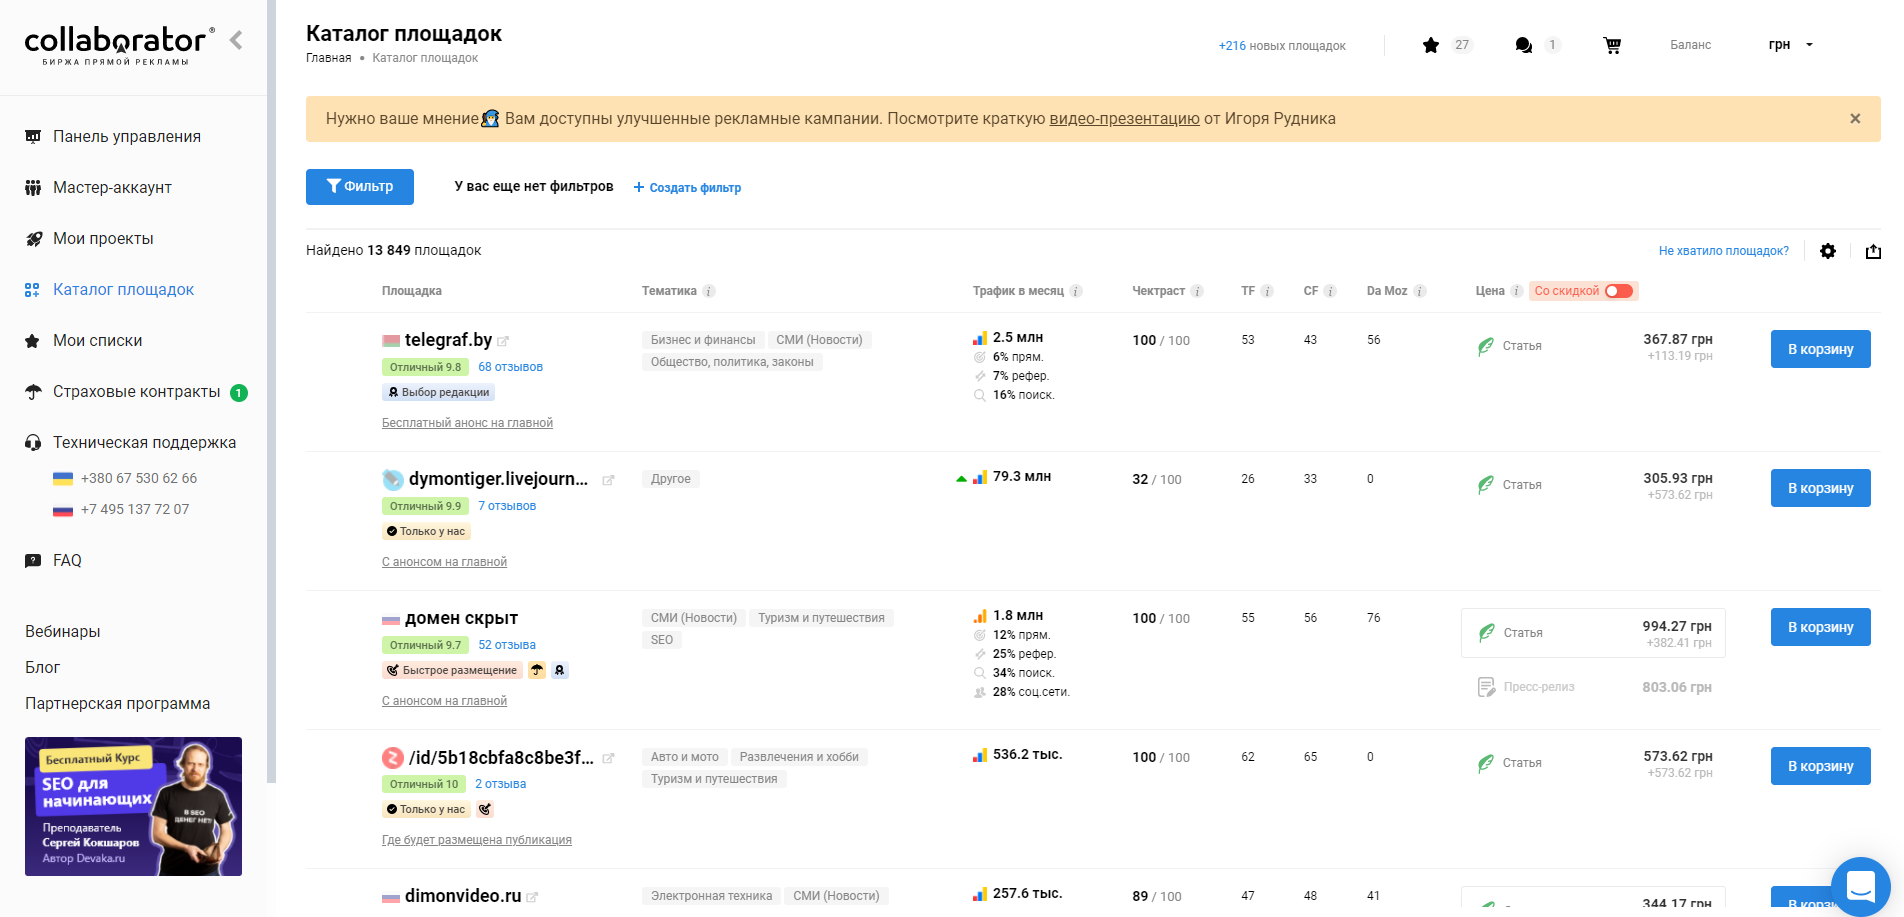Collapse the sidebar with chevron arrow
This screenshot has width=1904, height=917.
tap(236, 40)
